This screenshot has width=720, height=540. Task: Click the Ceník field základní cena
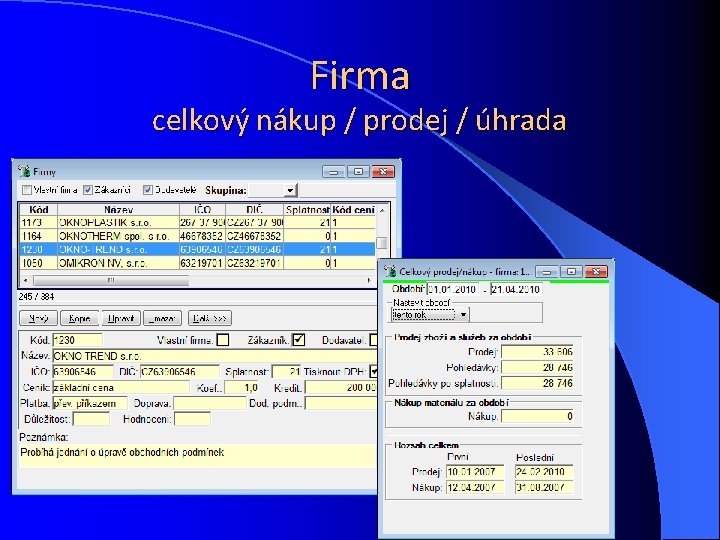pos(121,387)
